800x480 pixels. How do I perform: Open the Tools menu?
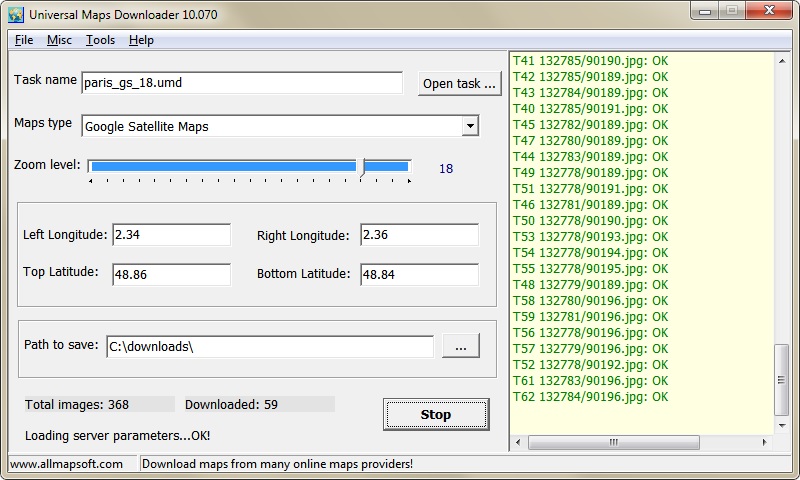coord(100,40)
